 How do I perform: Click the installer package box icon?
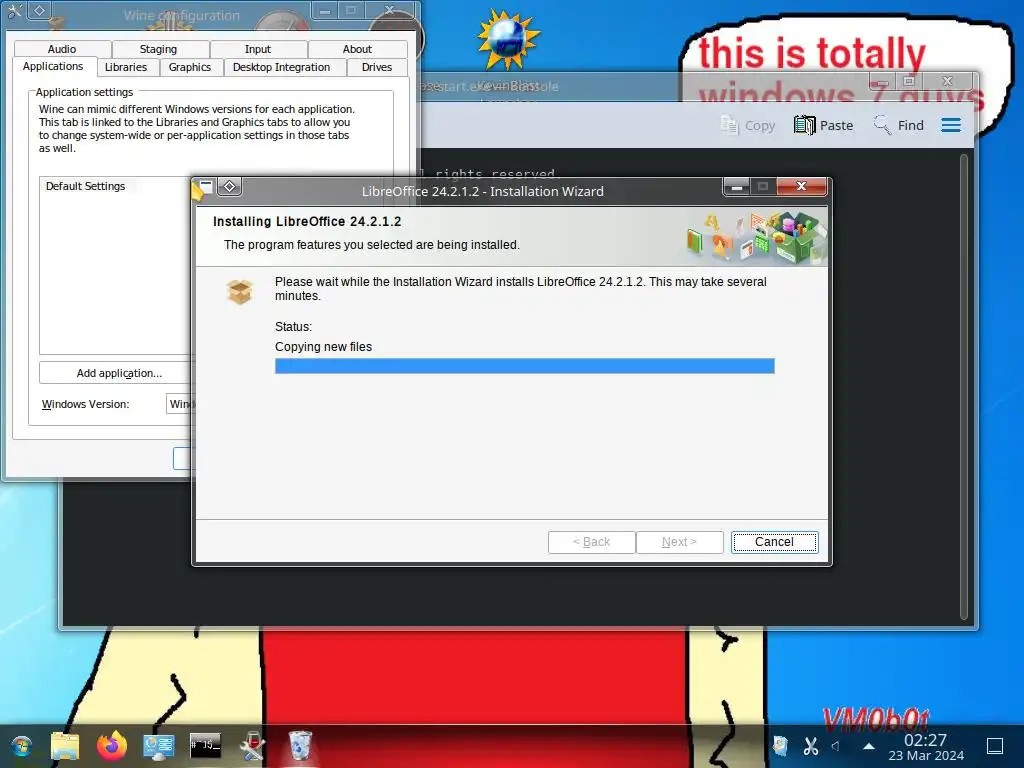coord(240,292)
